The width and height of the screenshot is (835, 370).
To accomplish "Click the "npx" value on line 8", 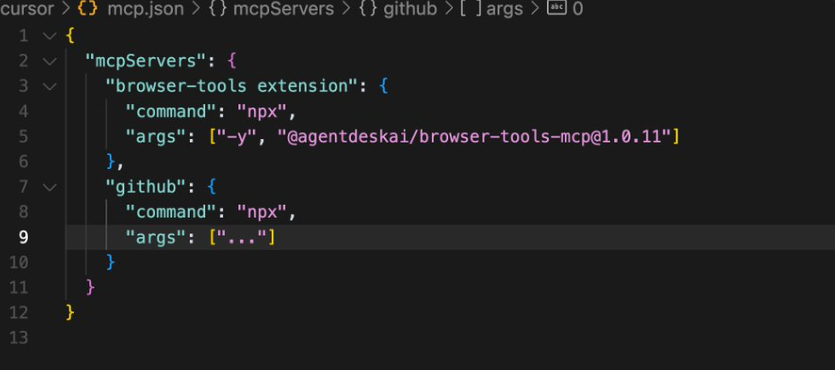I will coord(263,212).
